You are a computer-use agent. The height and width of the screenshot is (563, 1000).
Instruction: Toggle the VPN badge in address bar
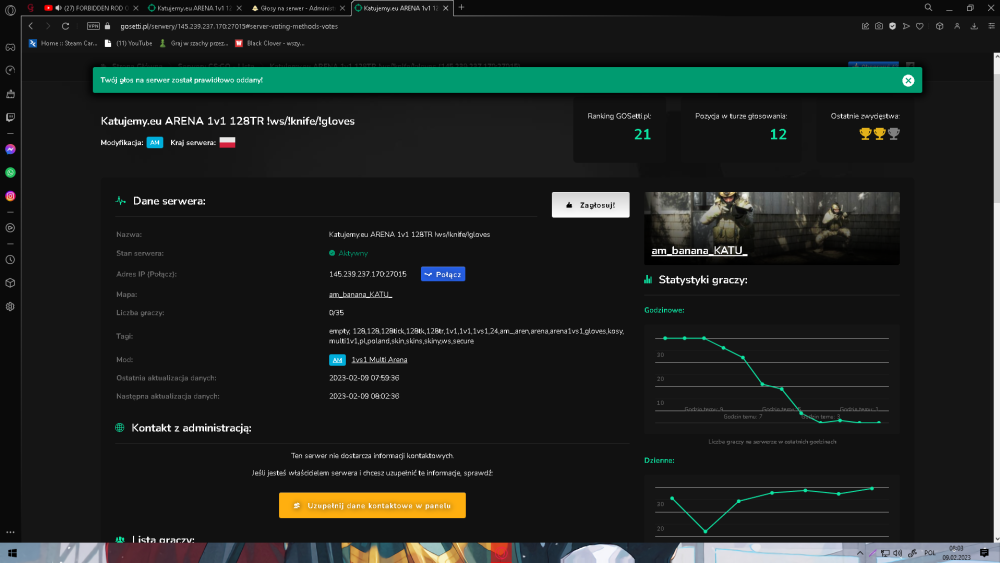(x=93, y=26)
